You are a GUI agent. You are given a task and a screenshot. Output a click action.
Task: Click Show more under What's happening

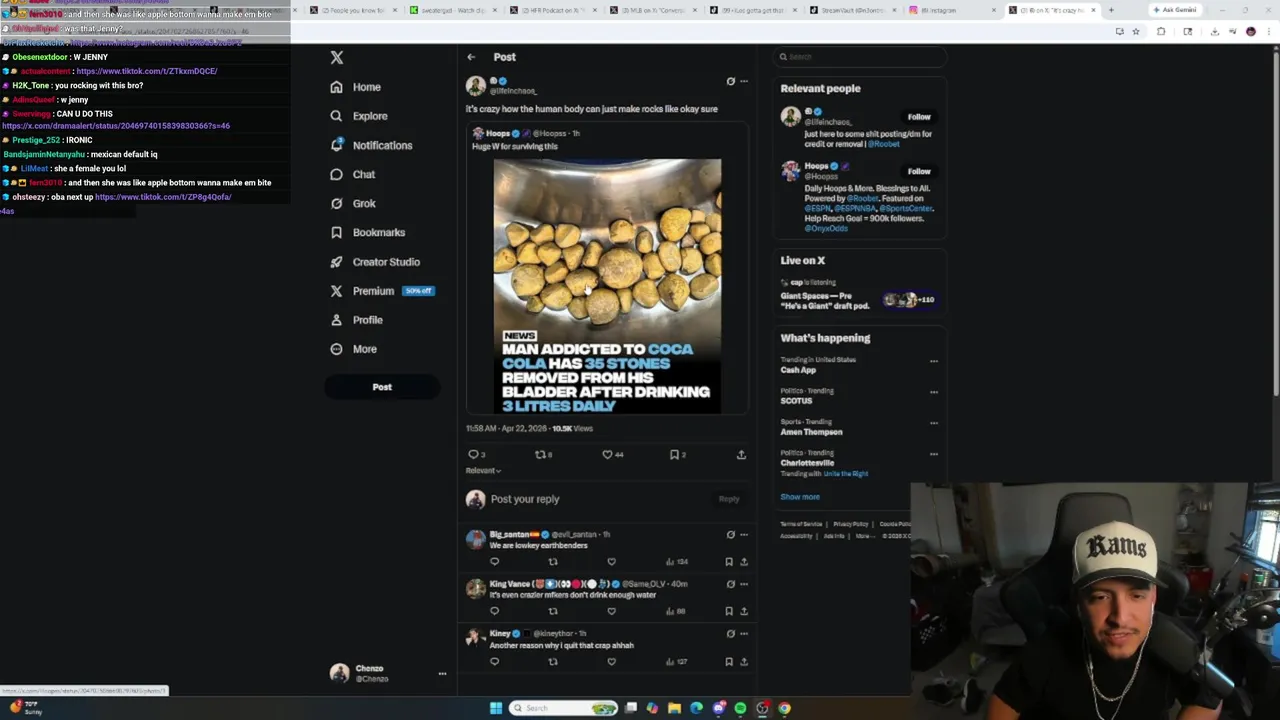coord(800,497)
